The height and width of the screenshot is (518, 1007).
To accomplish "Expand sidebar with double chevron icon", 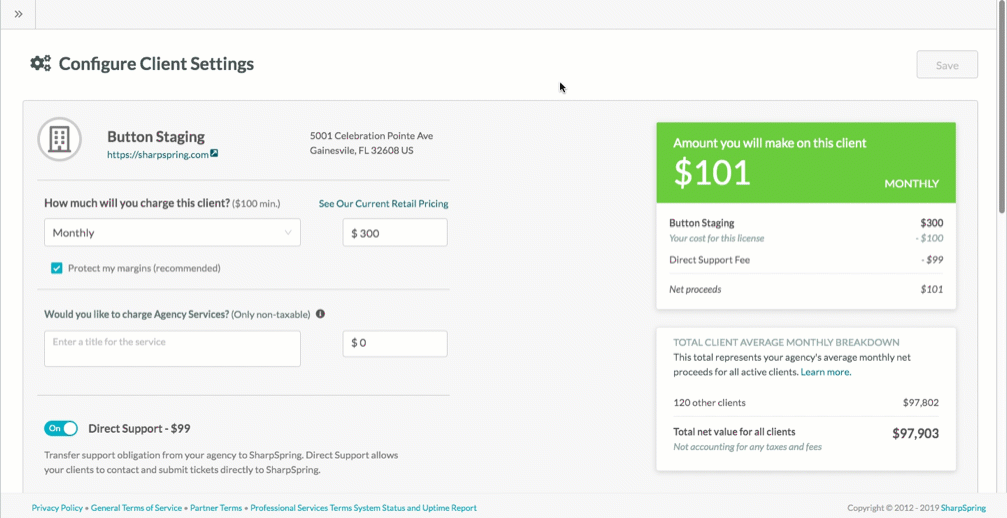I will tap(18, 14).
